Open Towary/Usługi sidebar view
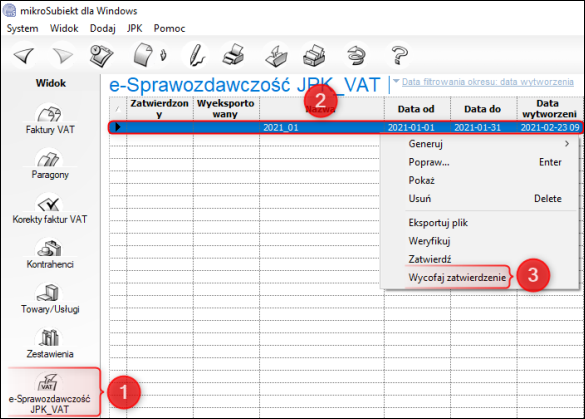585x419 pixels. coord(50,298)
